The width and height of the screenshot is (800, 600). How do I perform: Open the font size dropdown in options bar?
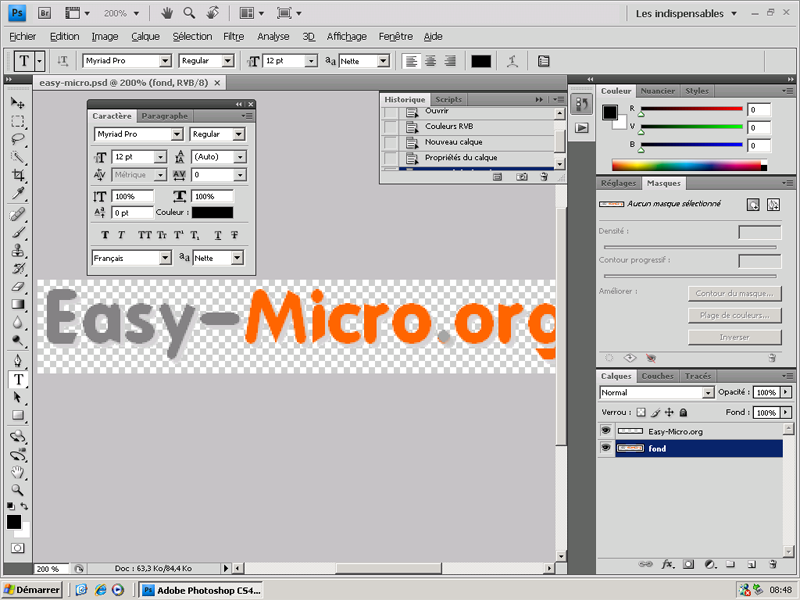tap(311, 61)
